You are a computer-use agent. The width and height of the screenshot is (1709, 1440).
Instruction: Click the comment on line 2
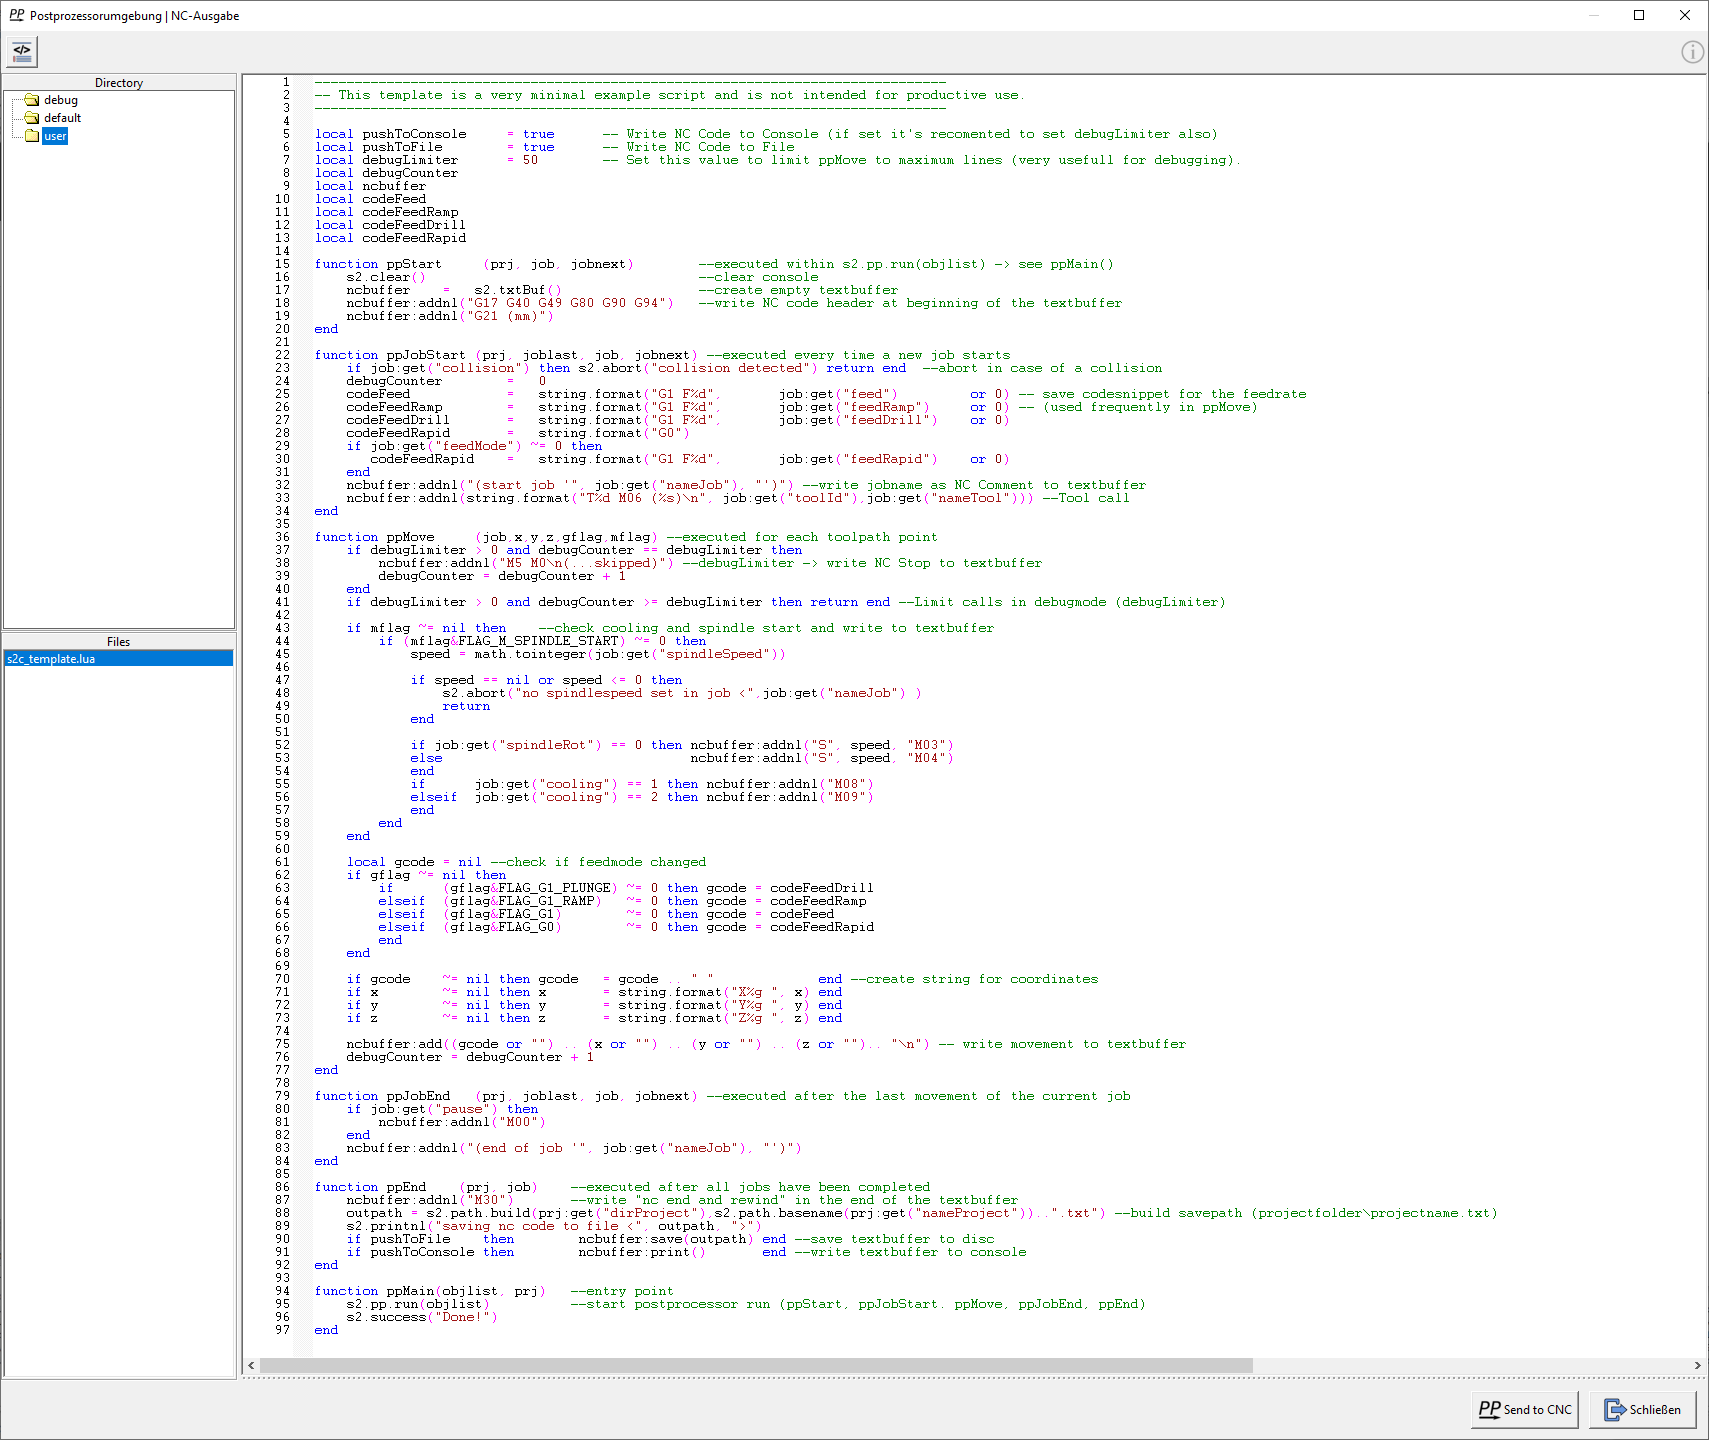pyautogui.click(x=670, y=95)
